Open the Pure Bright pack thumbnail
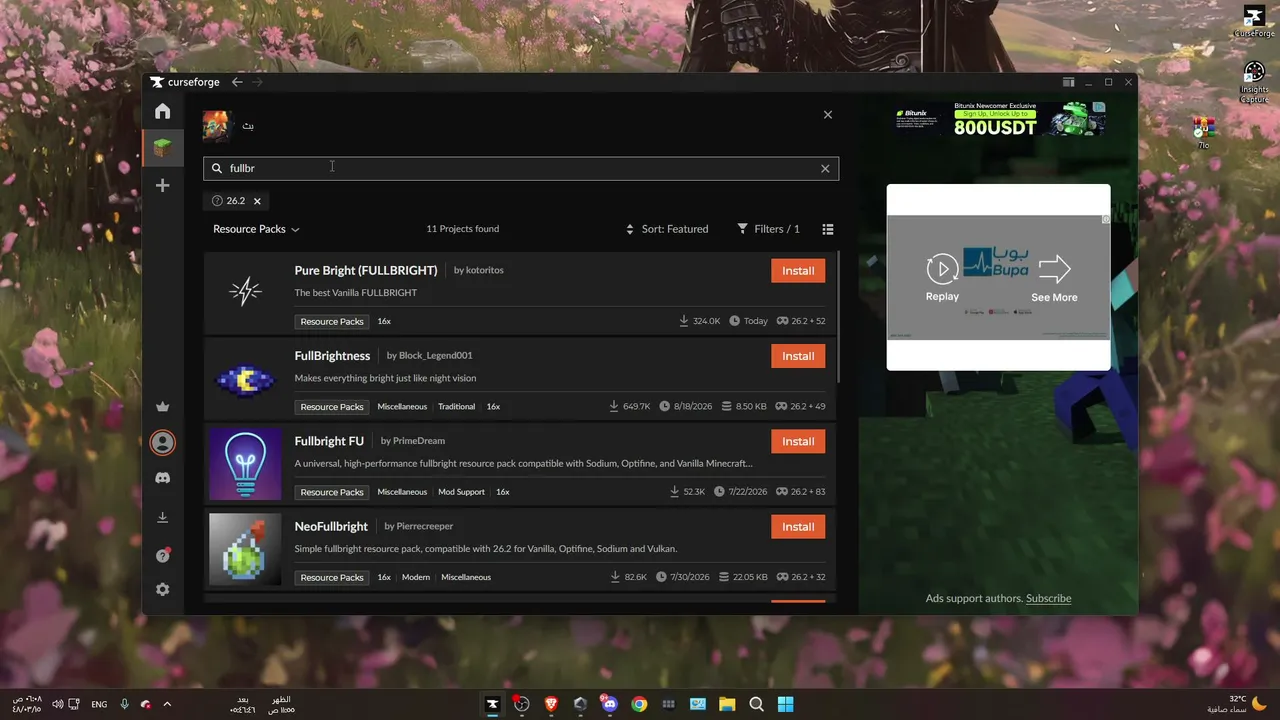1280x720 pixels. [x=245, y=292]
